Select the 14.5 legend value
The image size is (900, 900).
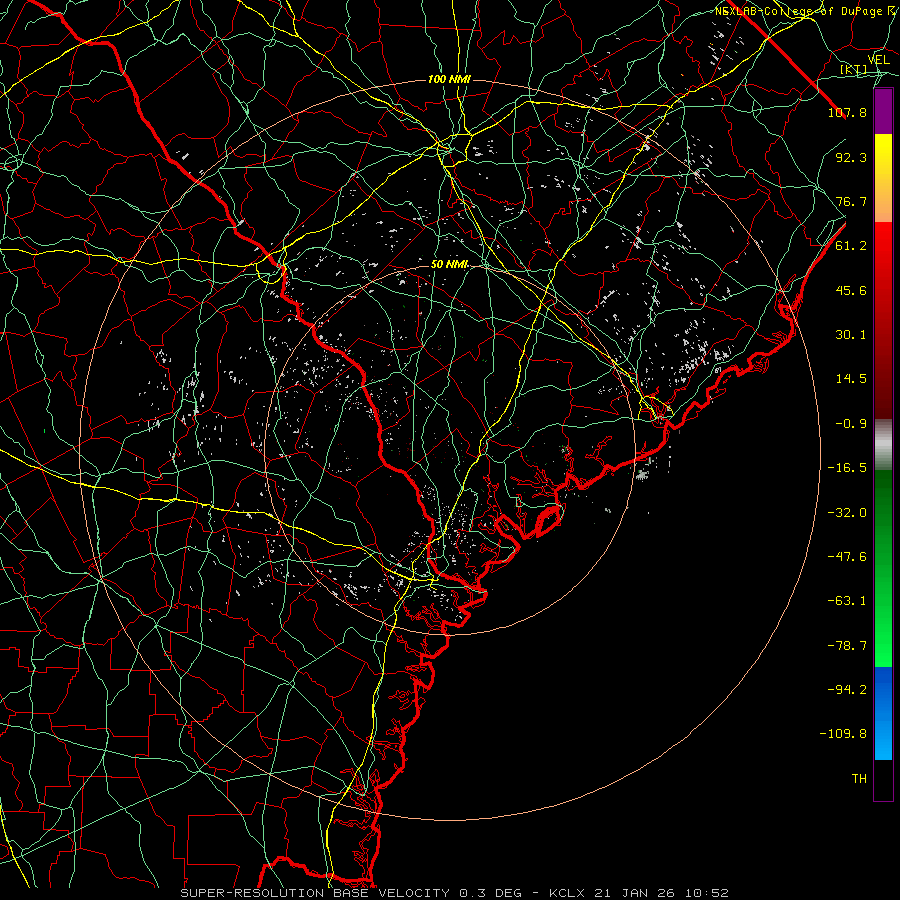tap(851, 379)
